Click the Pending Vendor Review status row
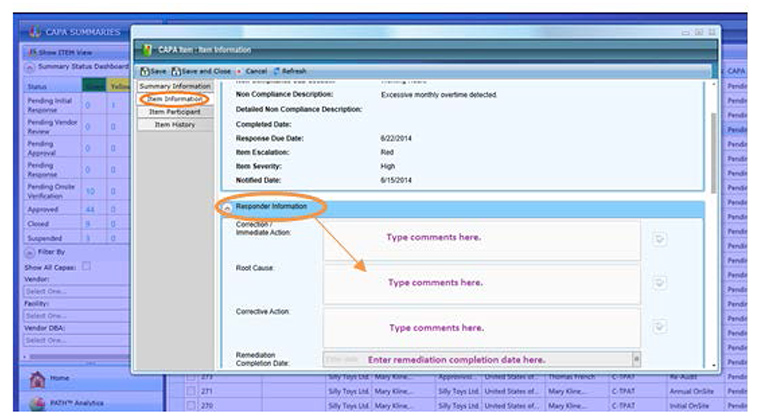 click(x=77, y=126)
